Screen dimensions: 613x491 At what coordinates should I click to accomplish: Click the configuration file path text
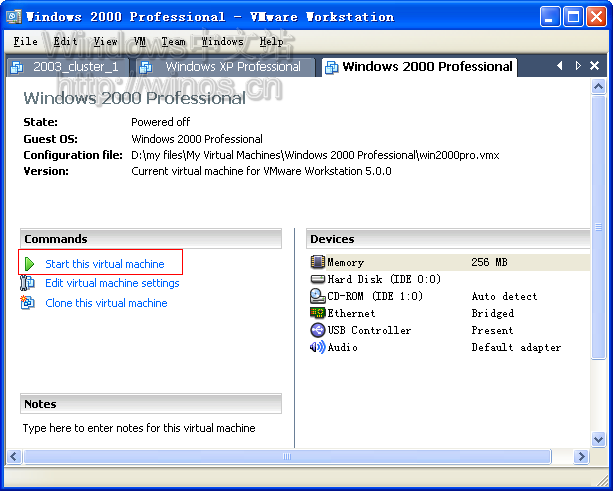pos(315,155)
